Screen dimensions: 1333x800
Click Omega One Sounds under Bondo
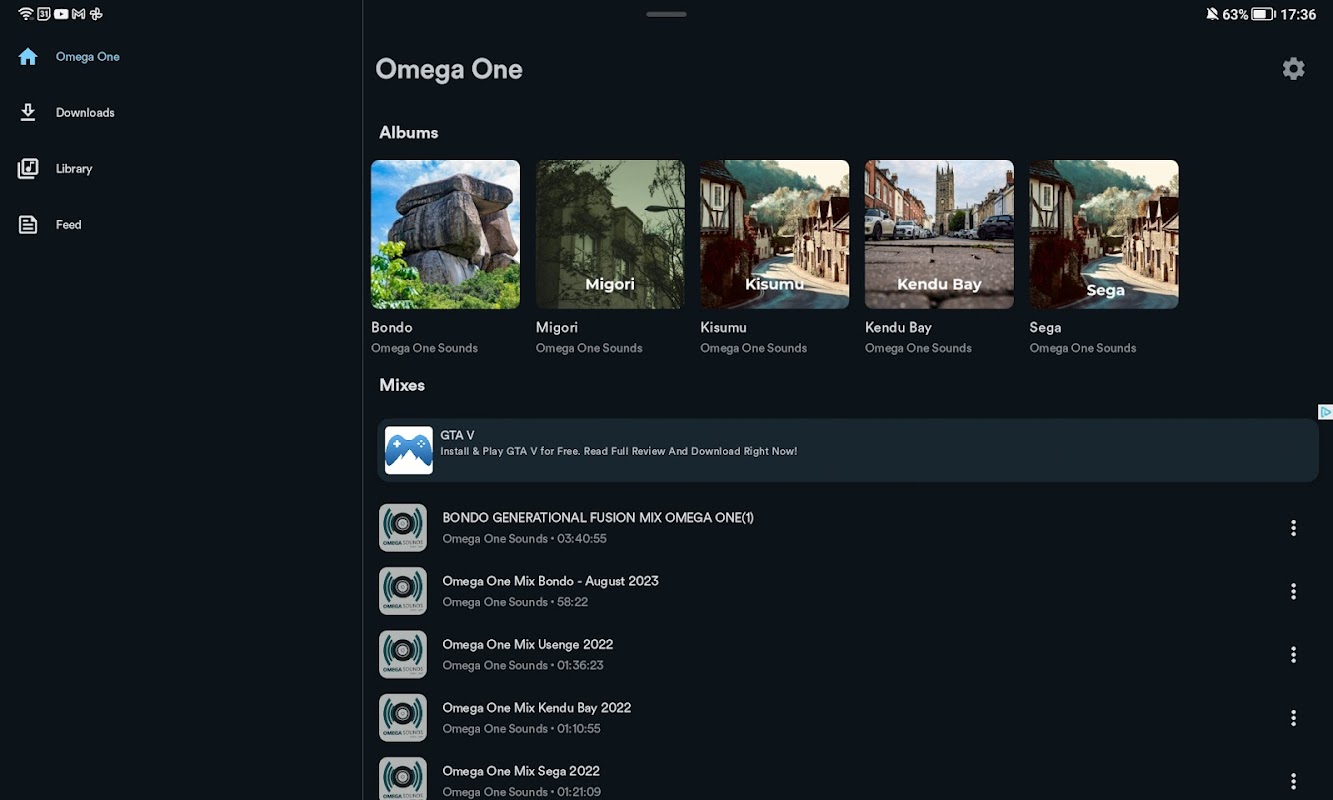424,348
